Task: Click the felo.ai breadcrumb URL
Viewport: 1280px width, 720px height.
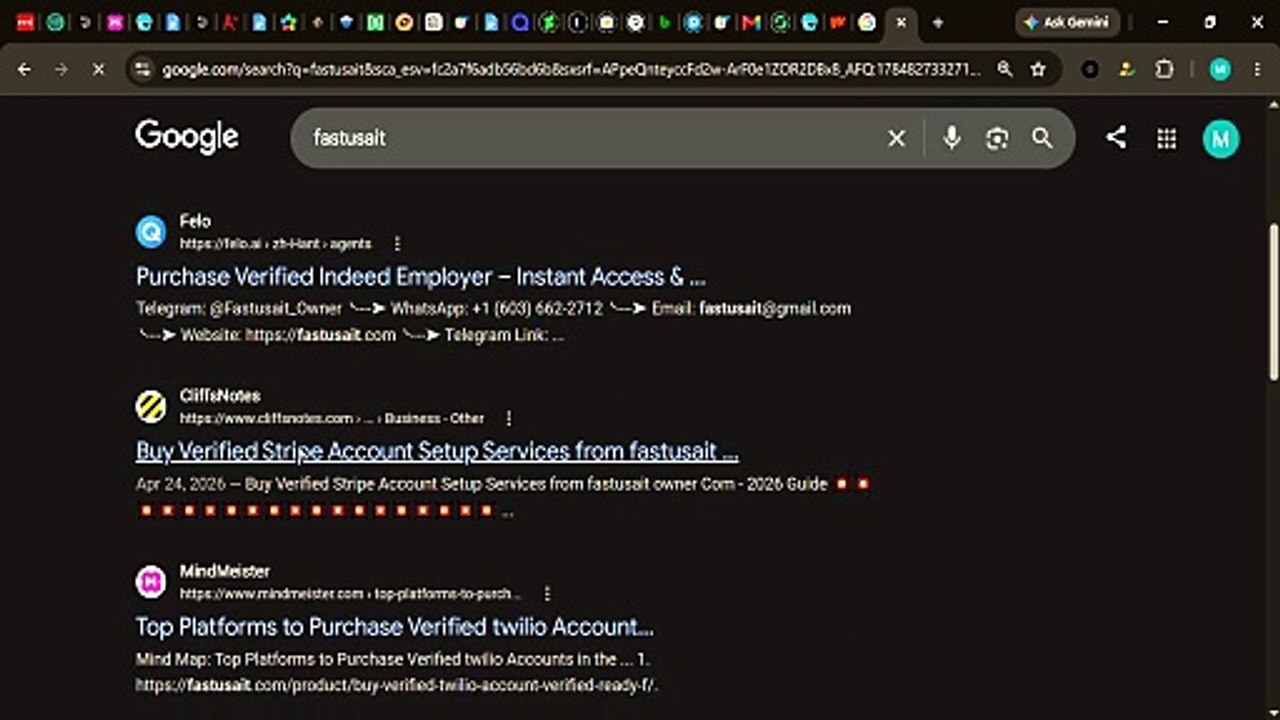Action: click(275, 244)
